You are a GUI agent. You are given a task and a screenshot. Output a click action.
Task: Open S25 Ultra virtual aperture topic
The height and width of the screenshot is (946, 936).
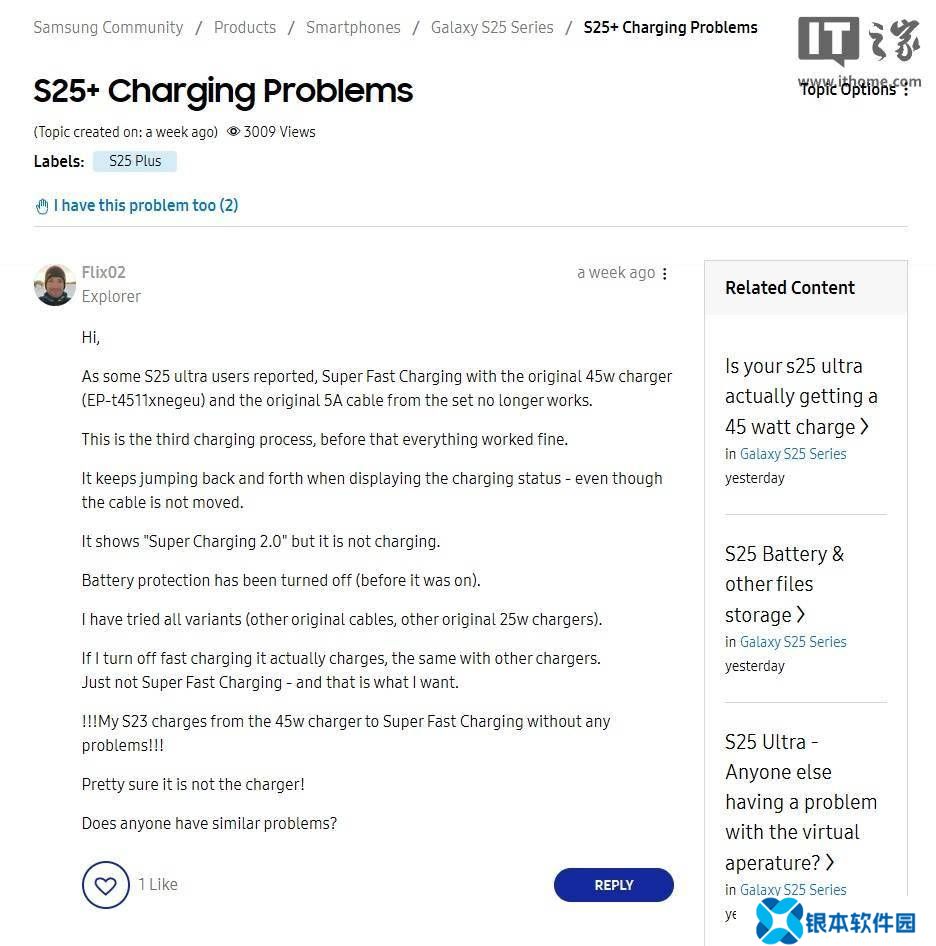click(800, 802)
